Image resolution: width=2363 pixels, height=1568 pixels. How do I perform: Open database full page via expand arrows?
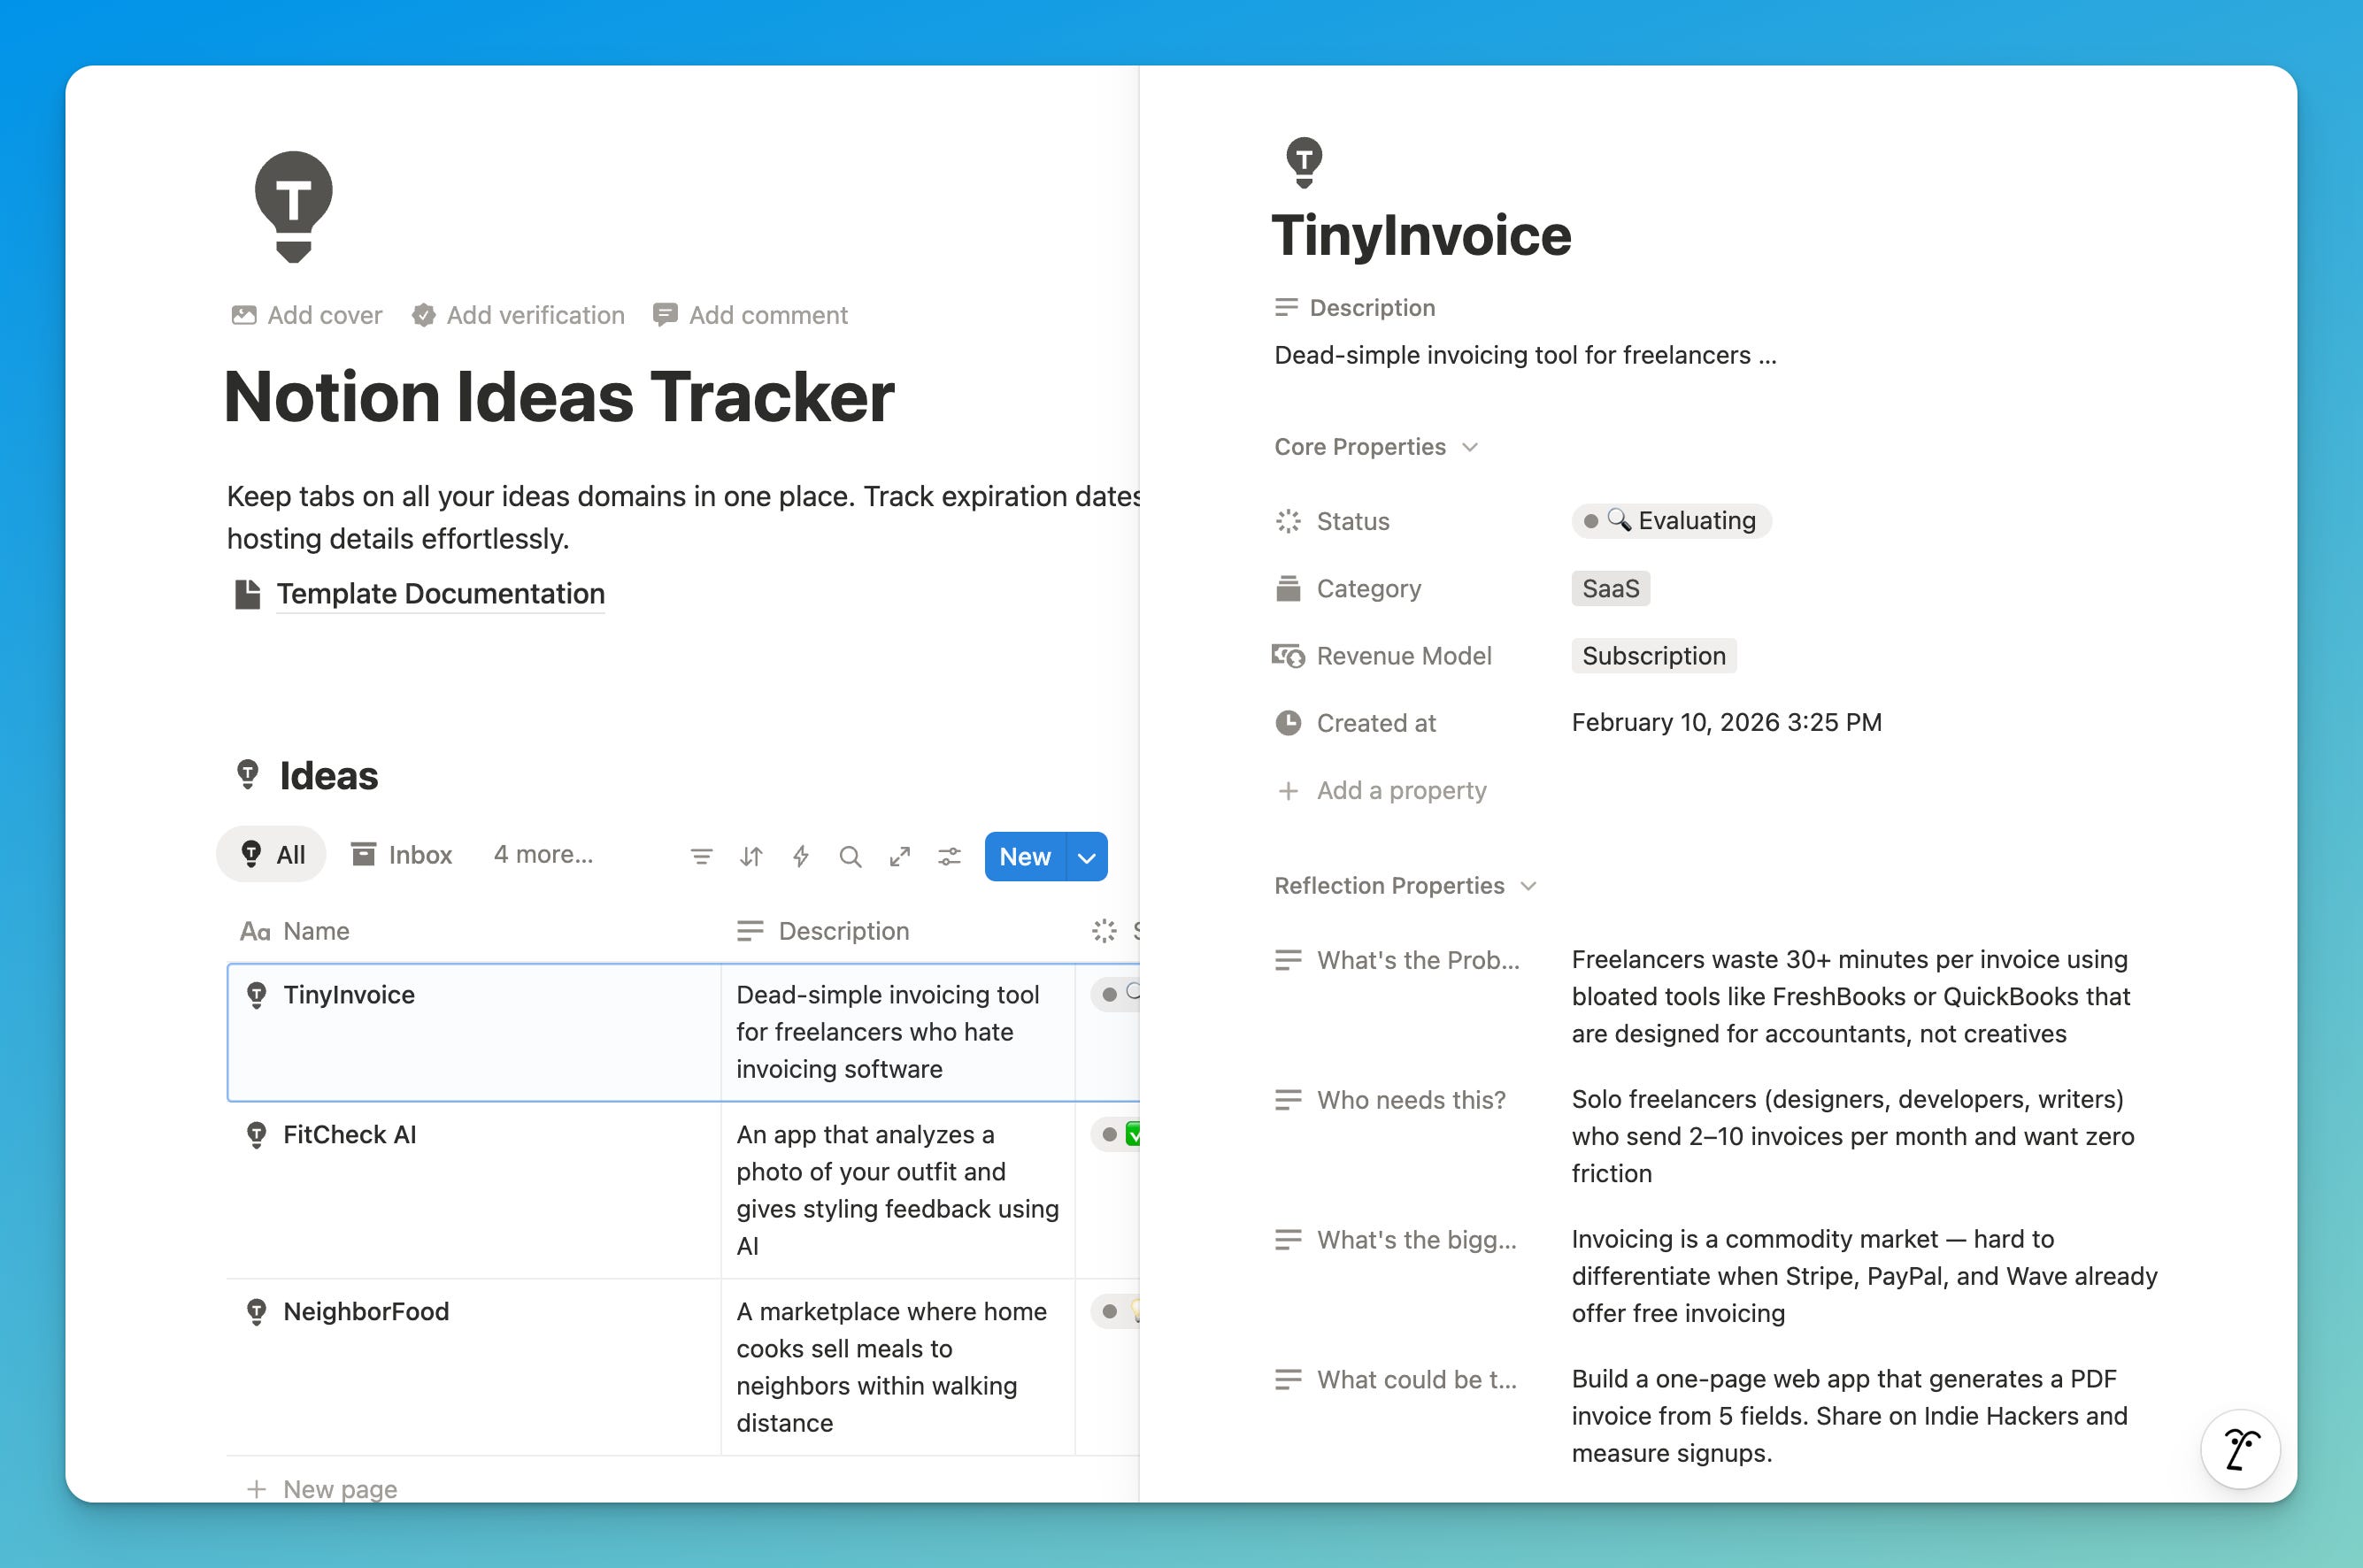coord(900,857)
